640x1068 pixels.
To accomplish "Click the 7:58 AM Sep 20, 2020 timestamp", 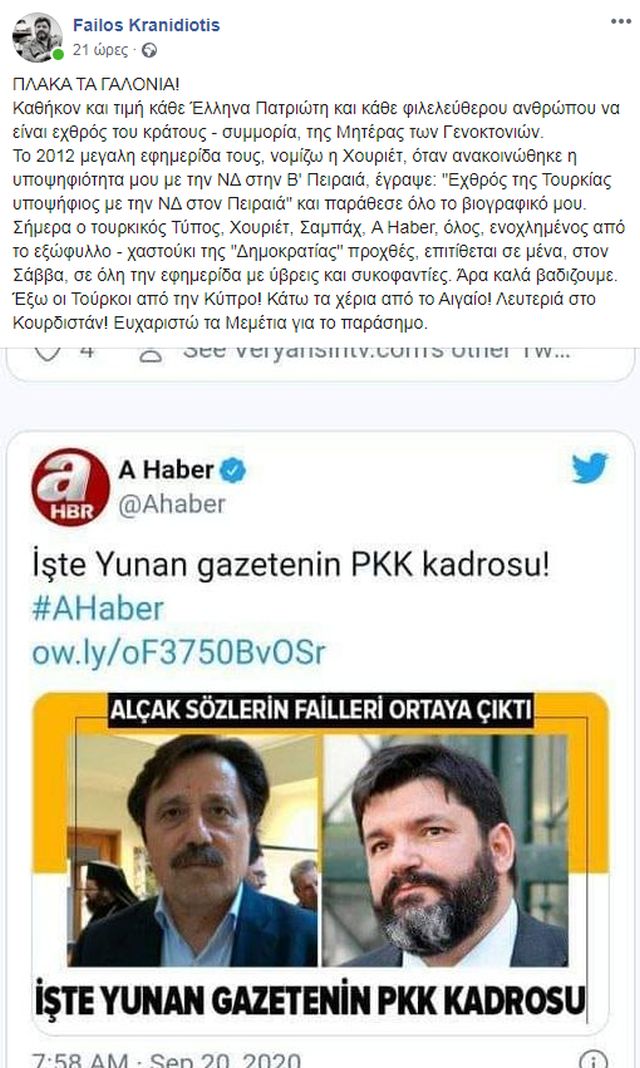I will (x=166, y=1060).
